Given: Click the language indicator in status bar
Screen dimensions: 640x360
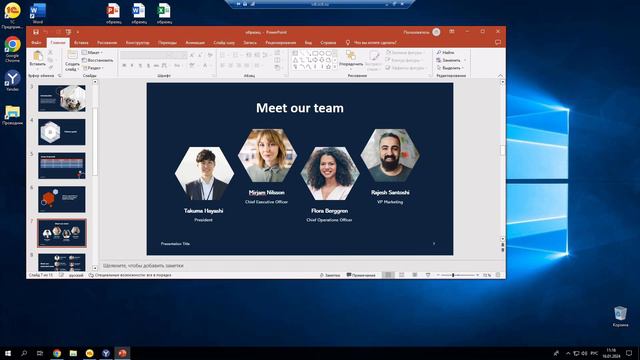Looking at the screenshot, I should (76, 276).
